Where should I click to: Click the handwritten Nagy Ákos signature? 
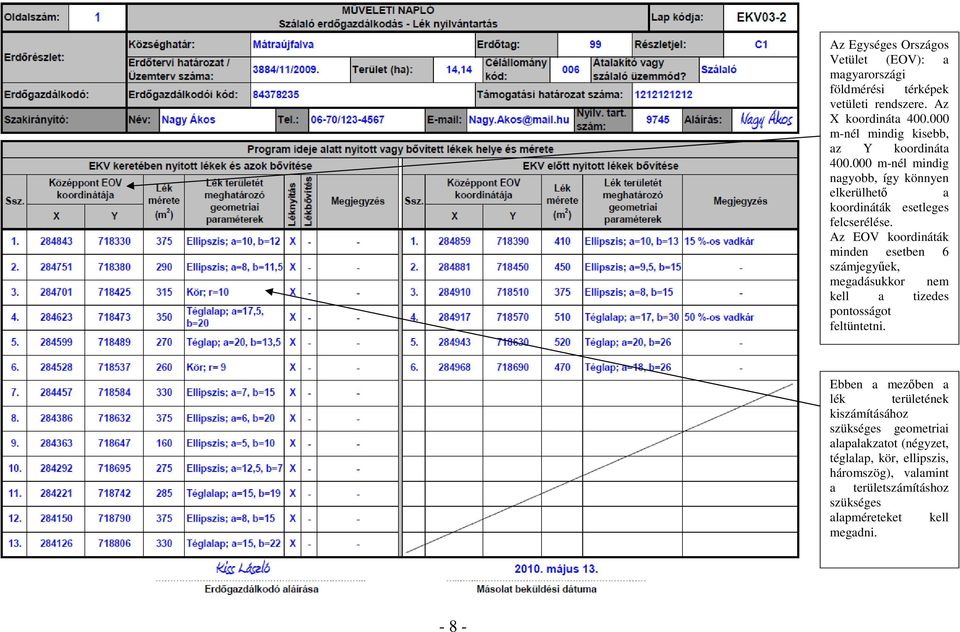[x=765, y=119]
